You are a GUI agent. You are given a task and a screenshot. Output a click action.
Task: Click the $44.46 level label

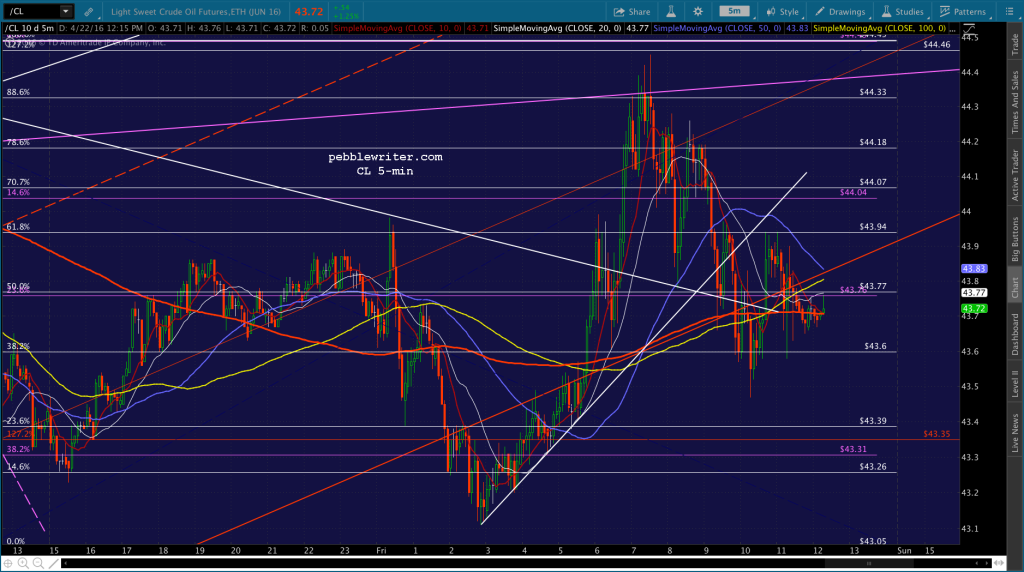point(936,44)
